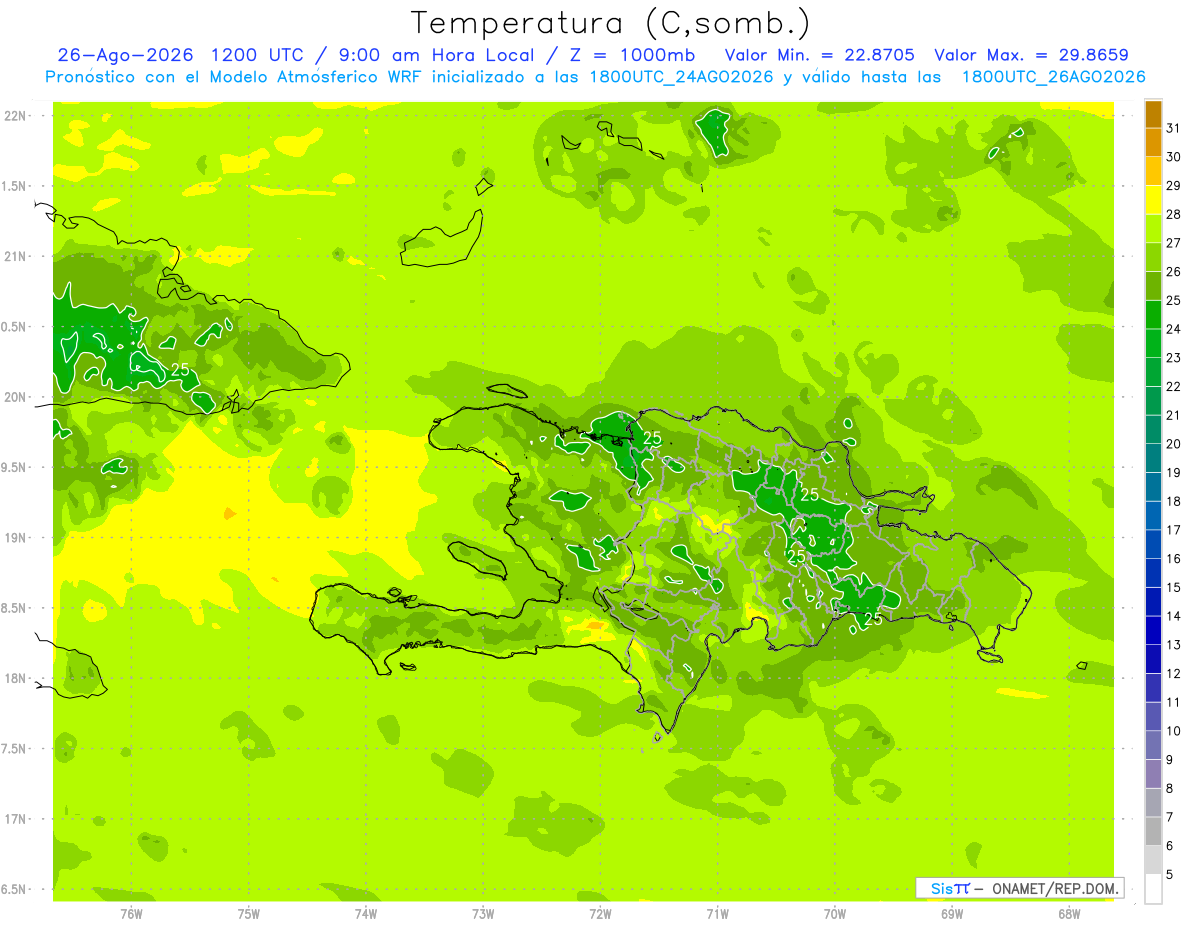Viewport: 1200px width, 927px height.
Task: Click the 72W longitude axis label
Action: tap(600, 913)
